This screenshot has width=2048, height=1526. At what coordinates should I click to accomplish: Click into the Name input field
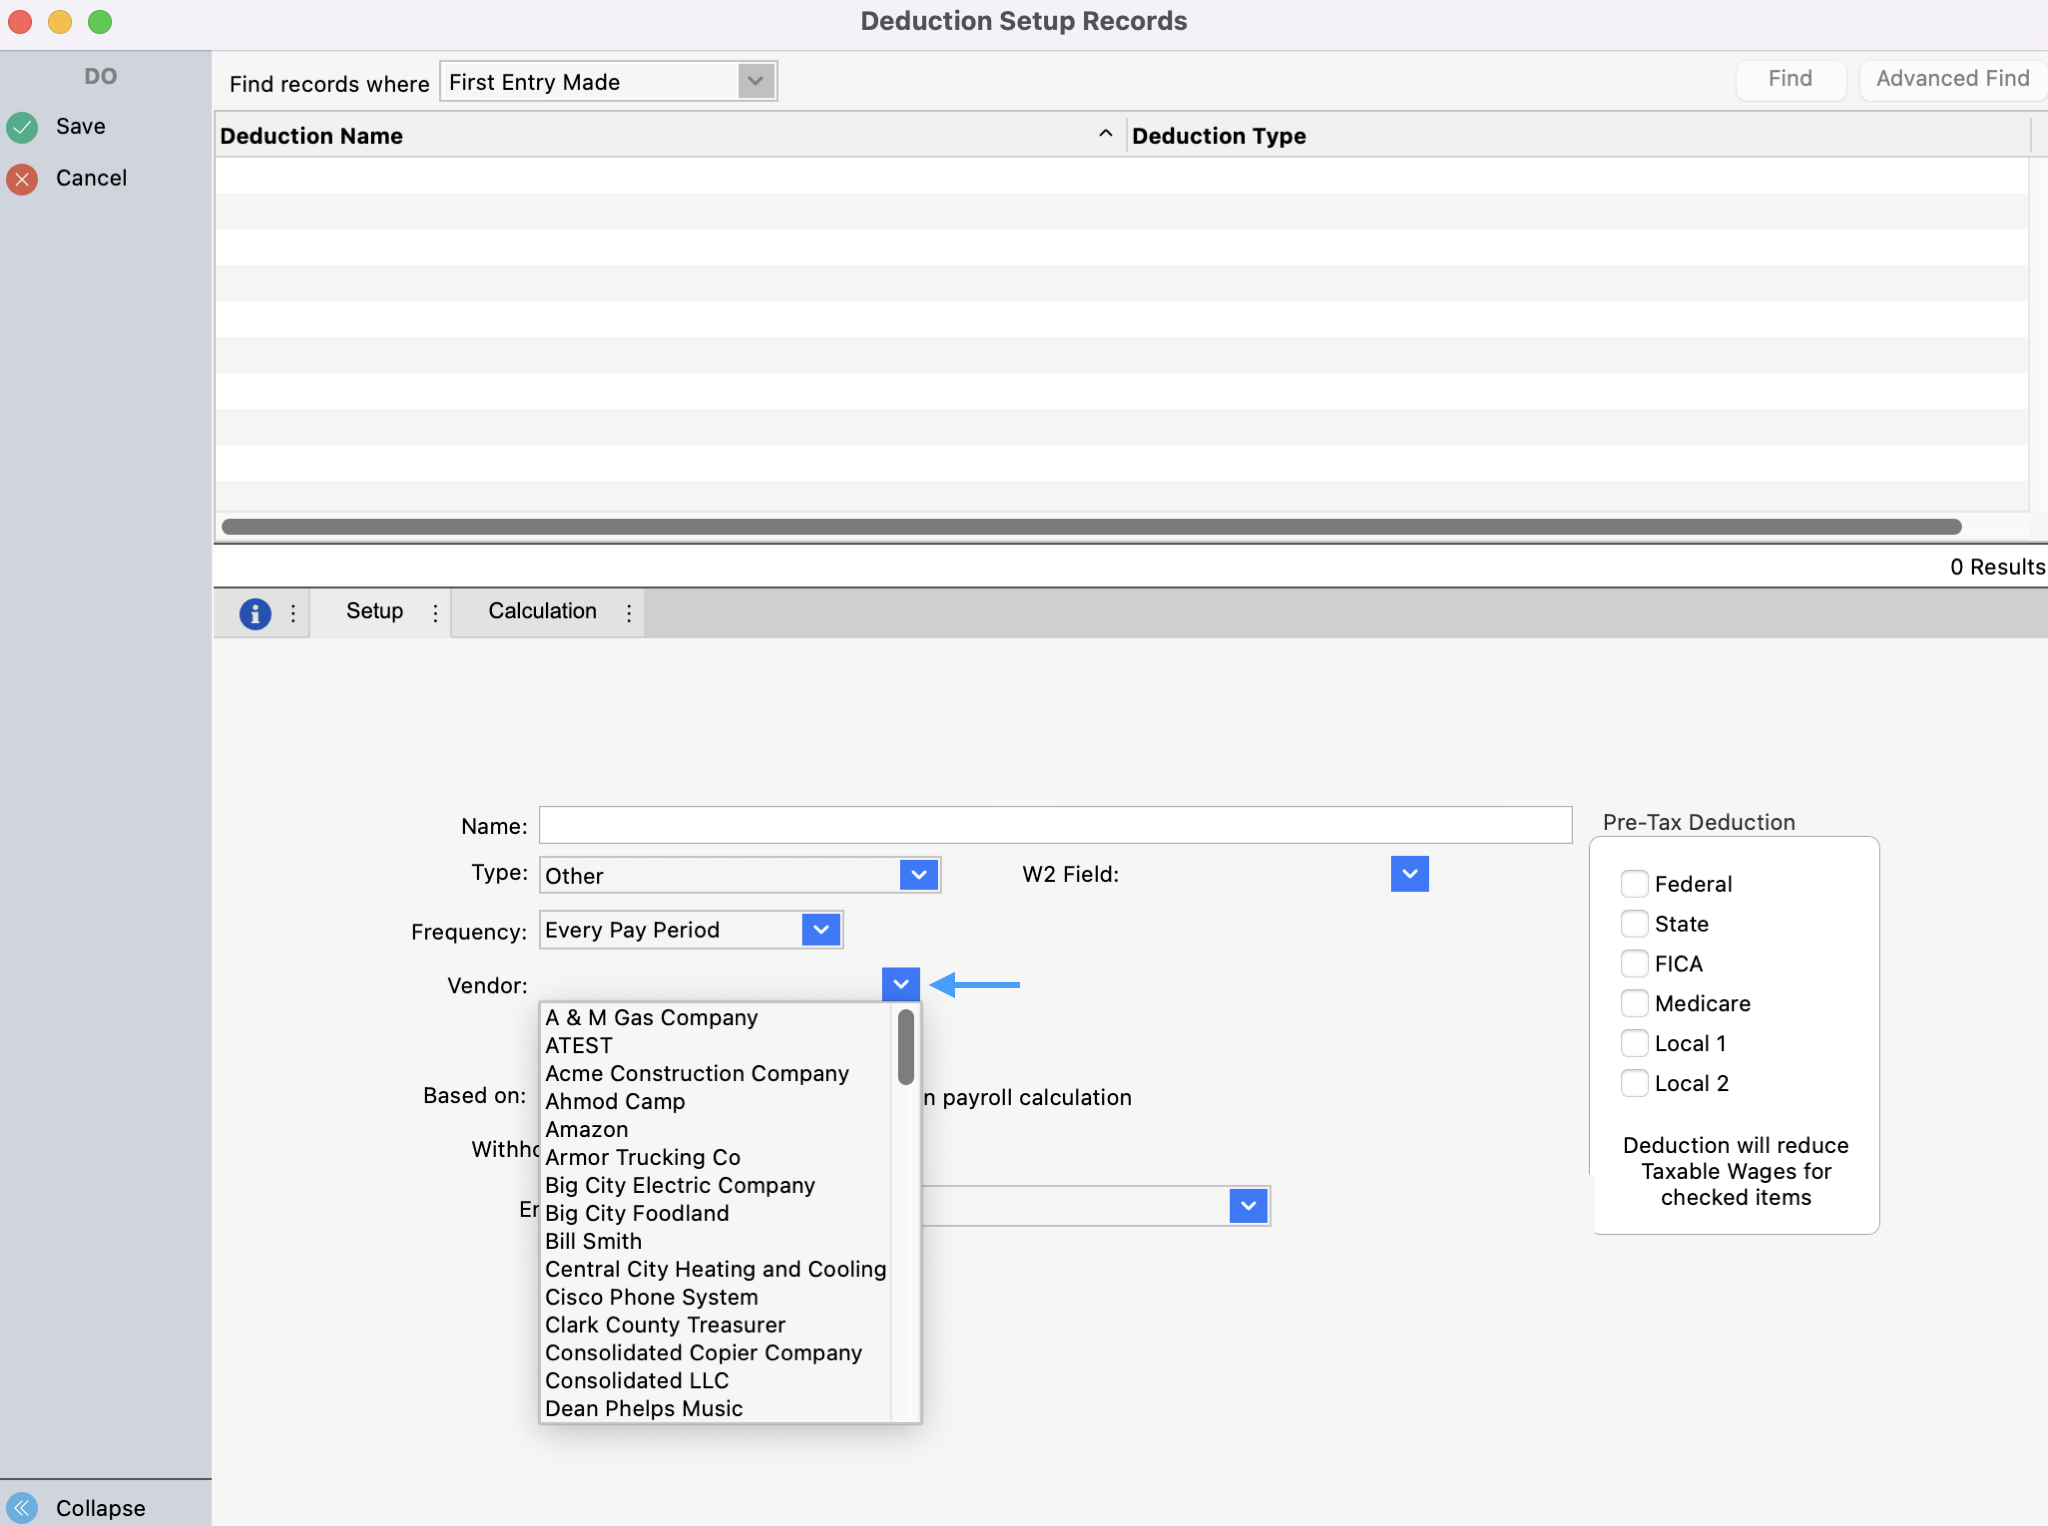click(x=1055, y=825)
